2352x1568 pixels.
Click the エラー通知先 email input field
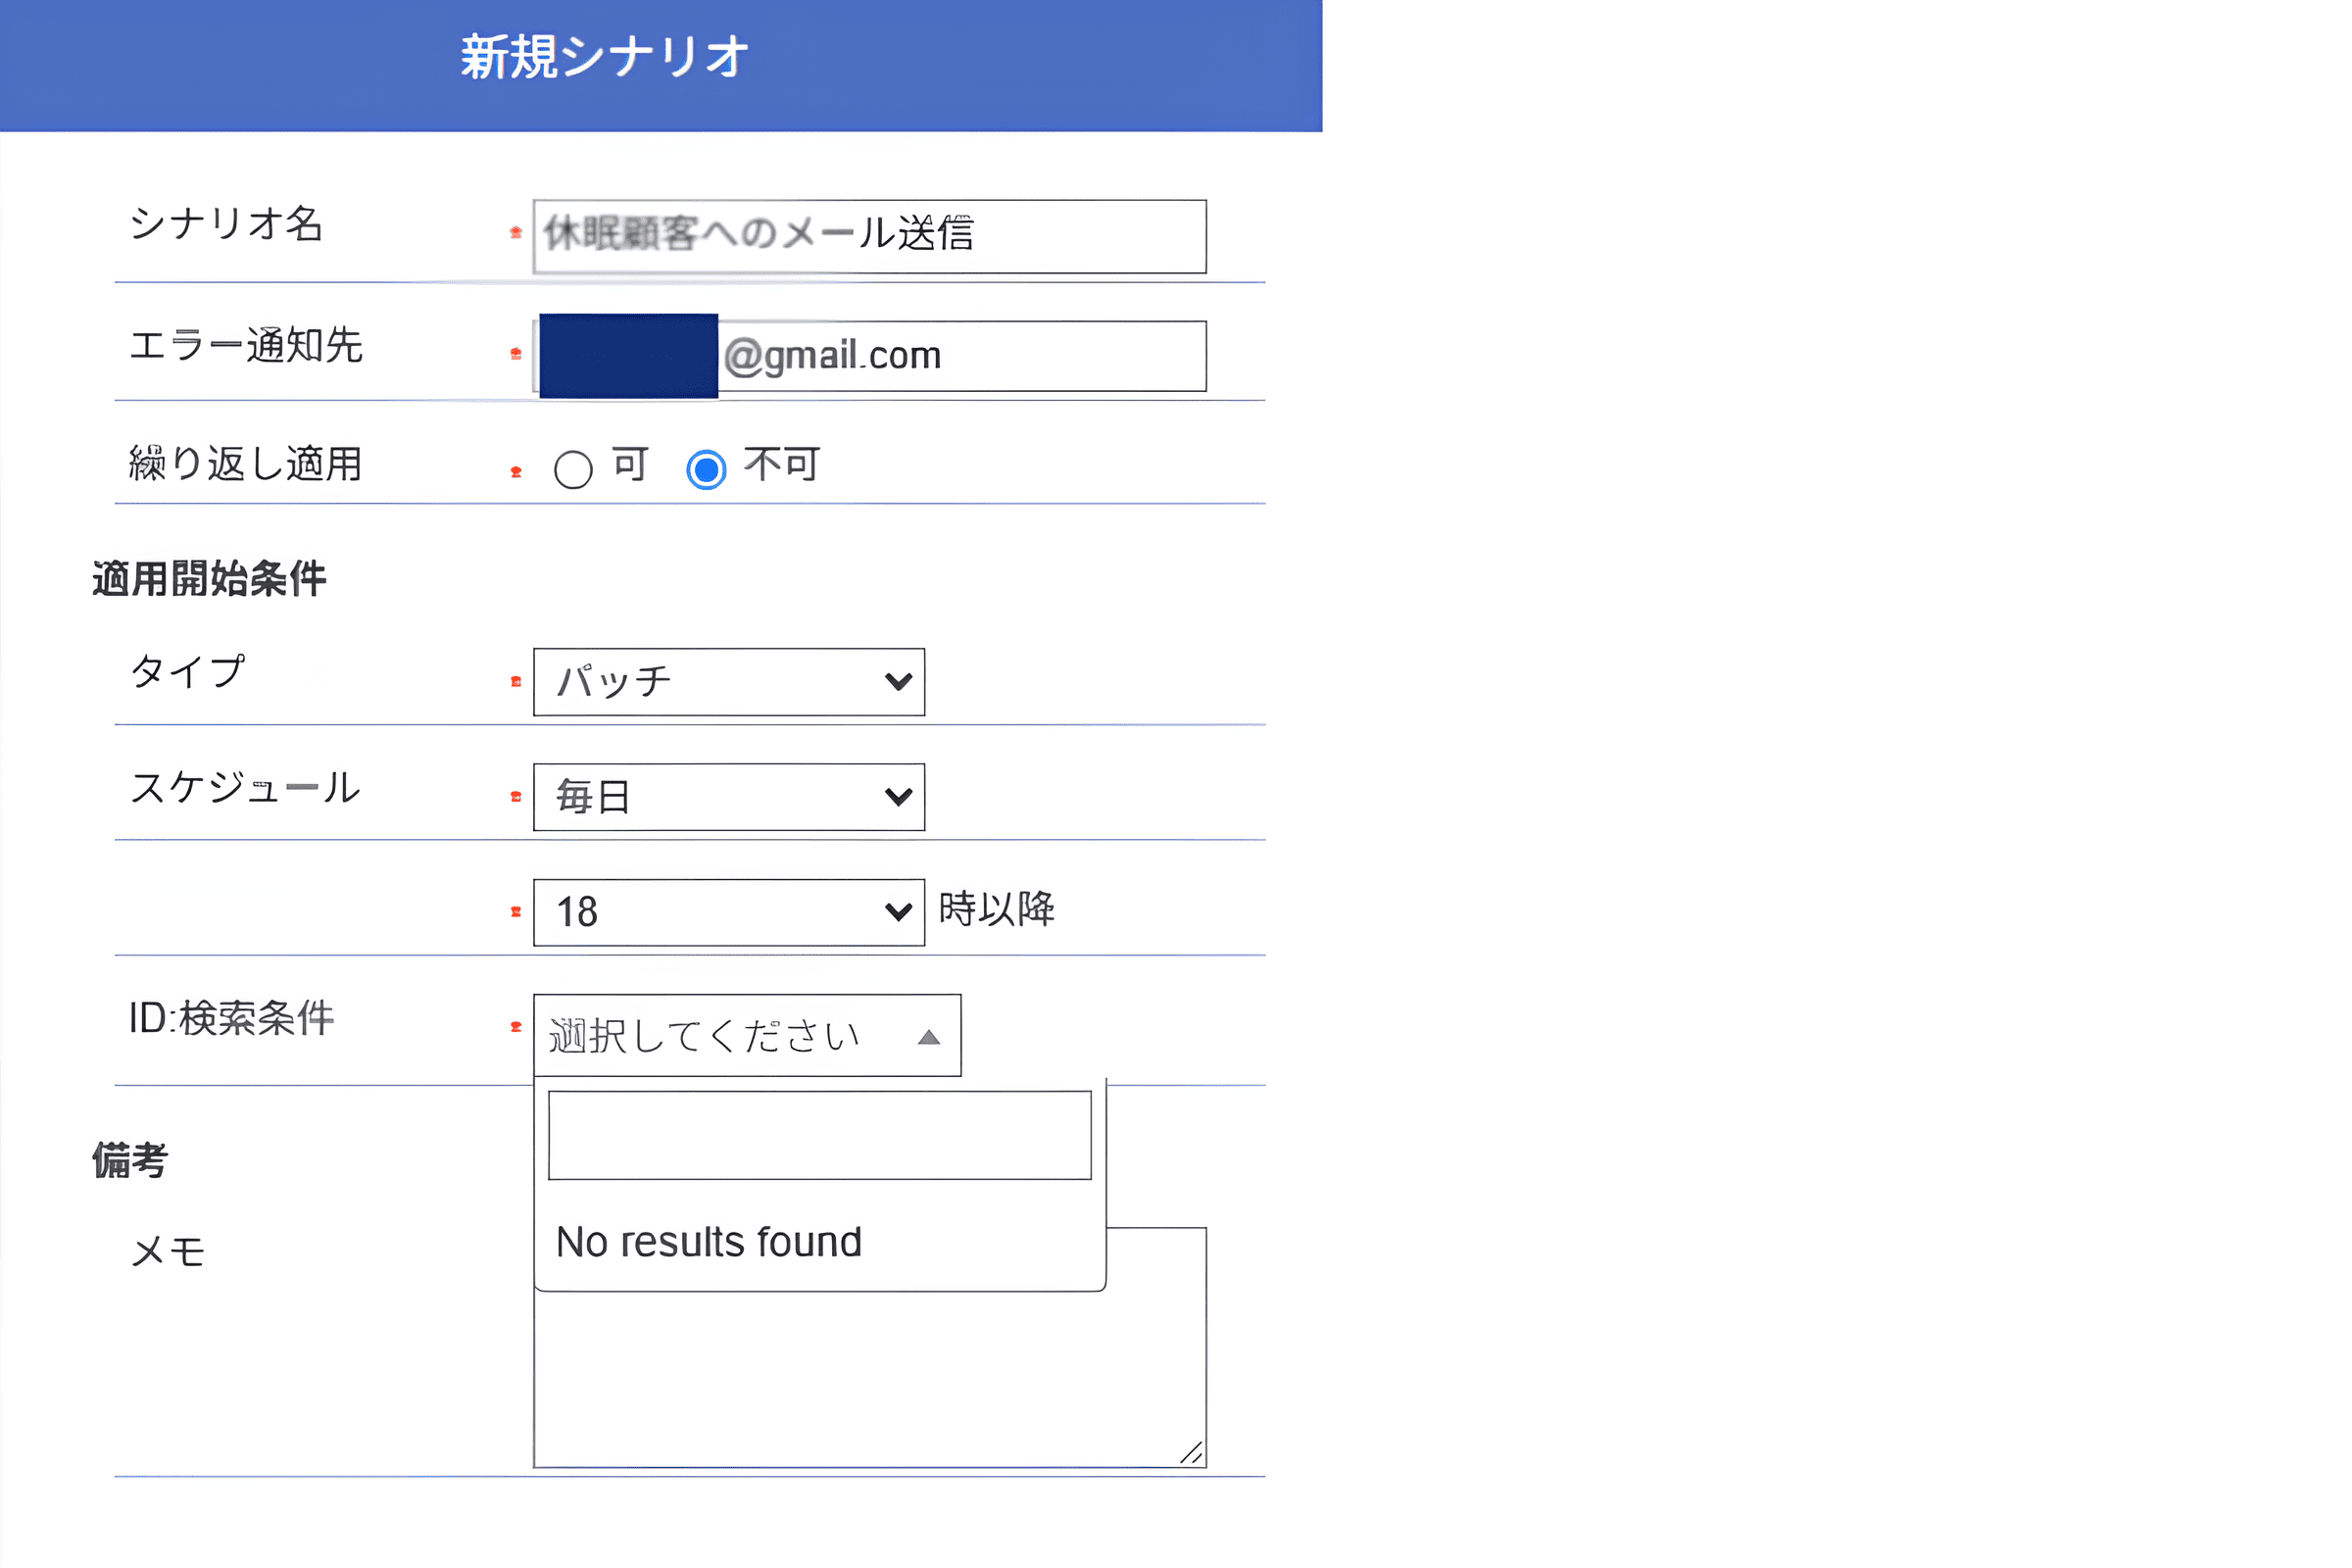click(869, 356)
